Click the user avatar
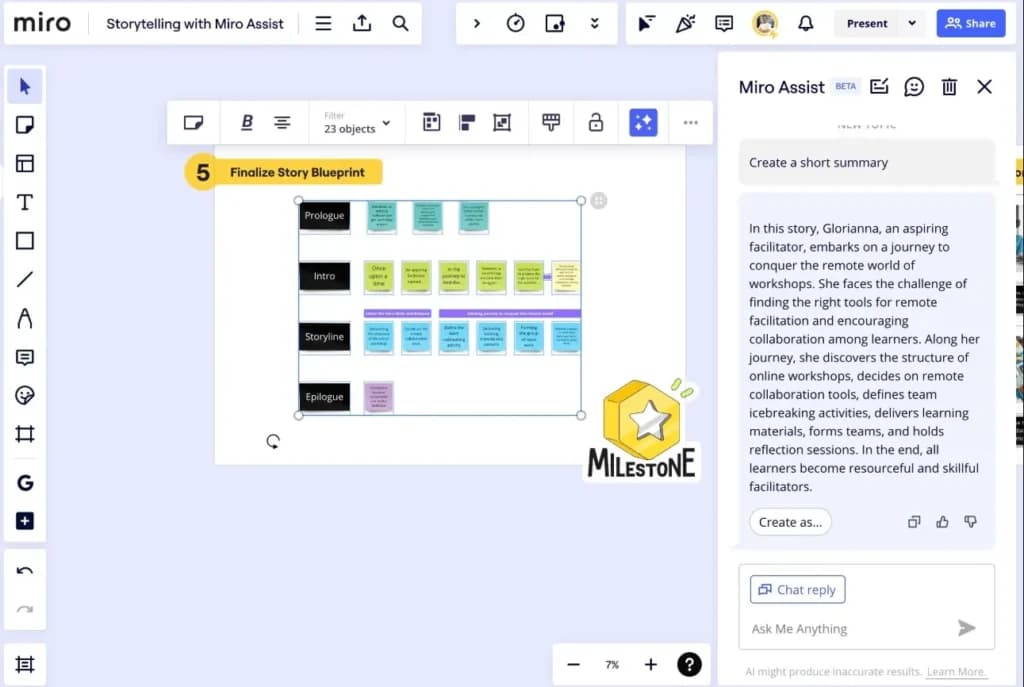 [765, 24]
